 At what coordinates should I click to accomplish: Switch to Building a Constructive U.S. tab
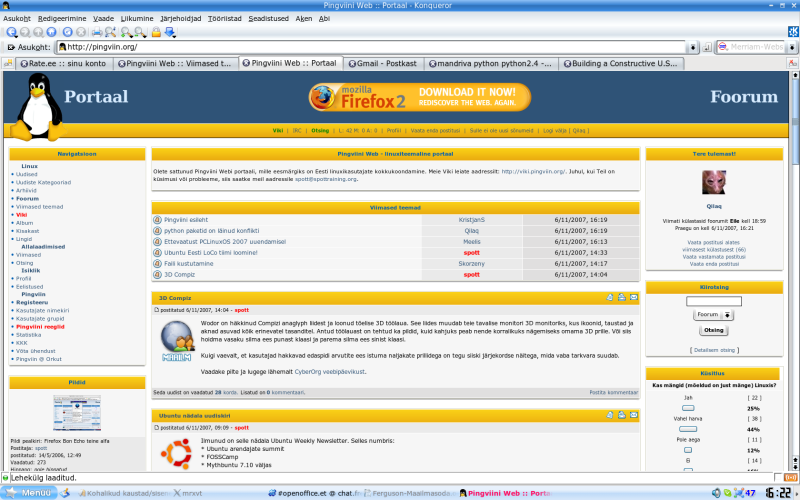tap(621, 64)
